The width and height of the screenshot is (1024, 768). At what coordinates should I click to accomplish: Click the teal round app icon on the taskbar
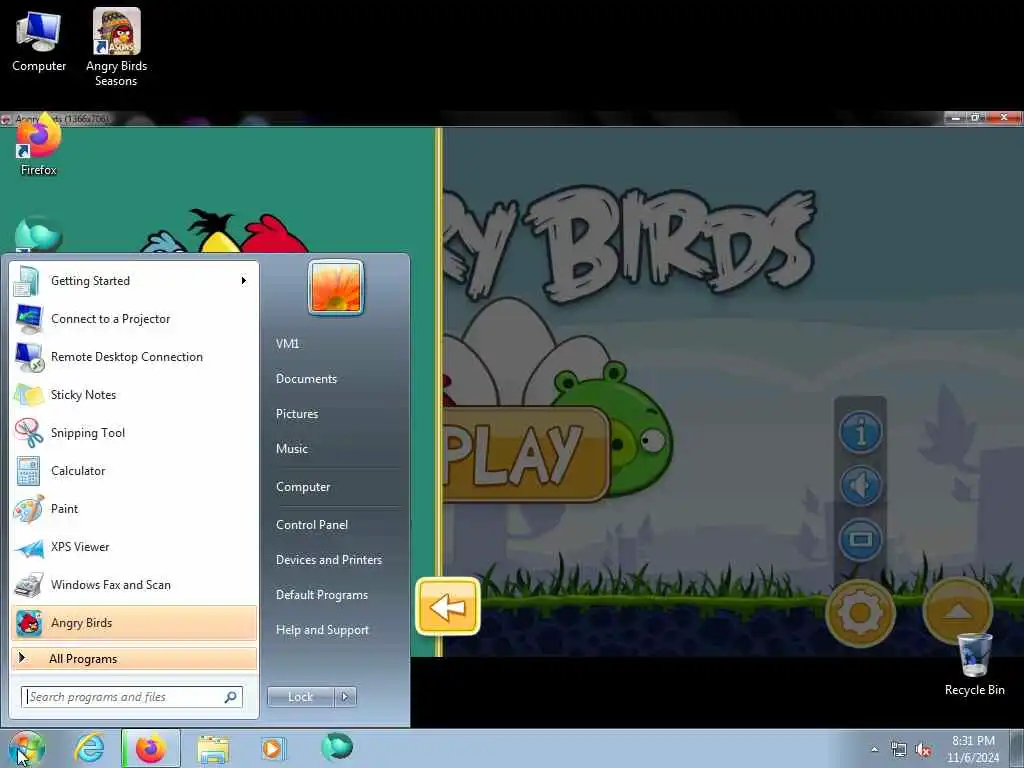(x=337, y=747)
